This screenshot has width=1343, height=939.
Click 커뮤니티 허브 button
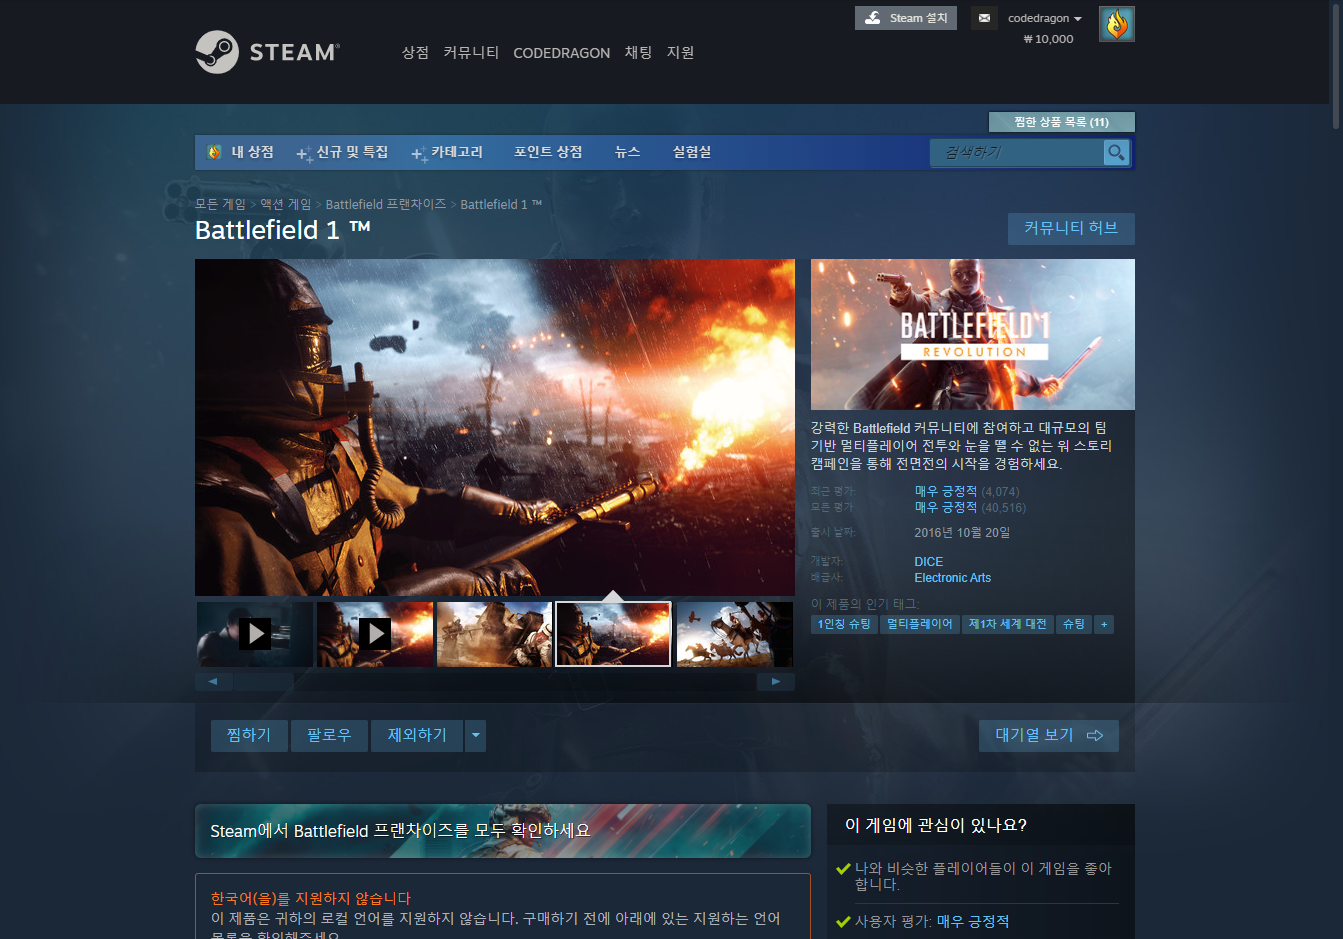pos(1071,228)
